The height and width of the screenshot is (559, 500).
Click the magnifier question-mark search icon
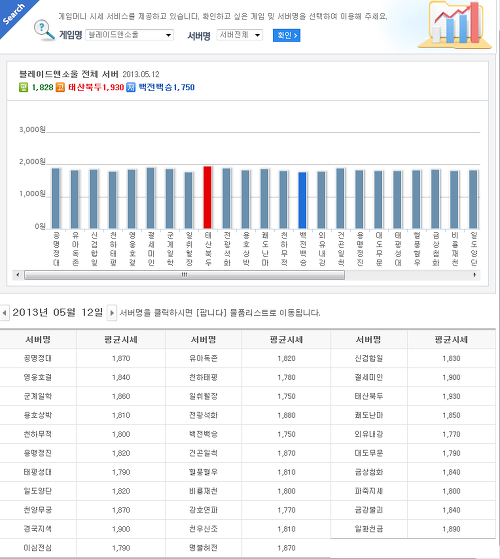(44, 30)
